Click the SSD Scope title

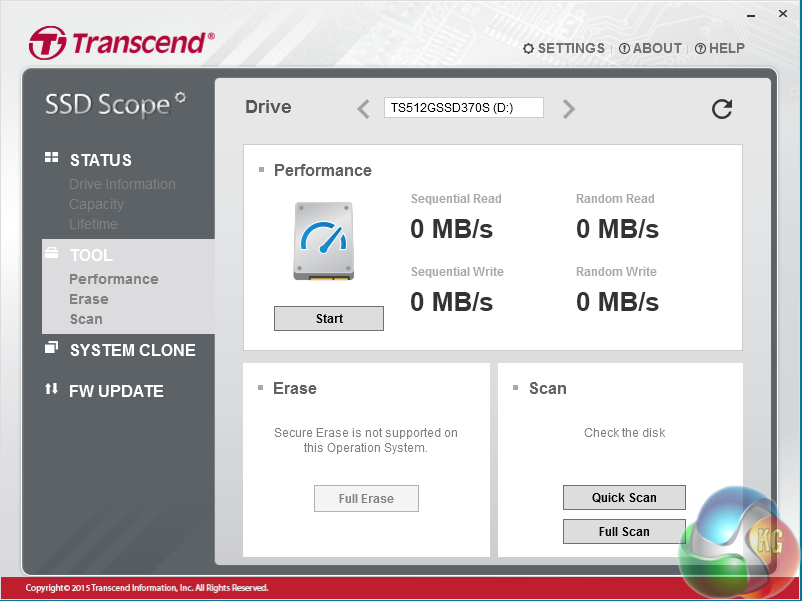tap(115, 105)
